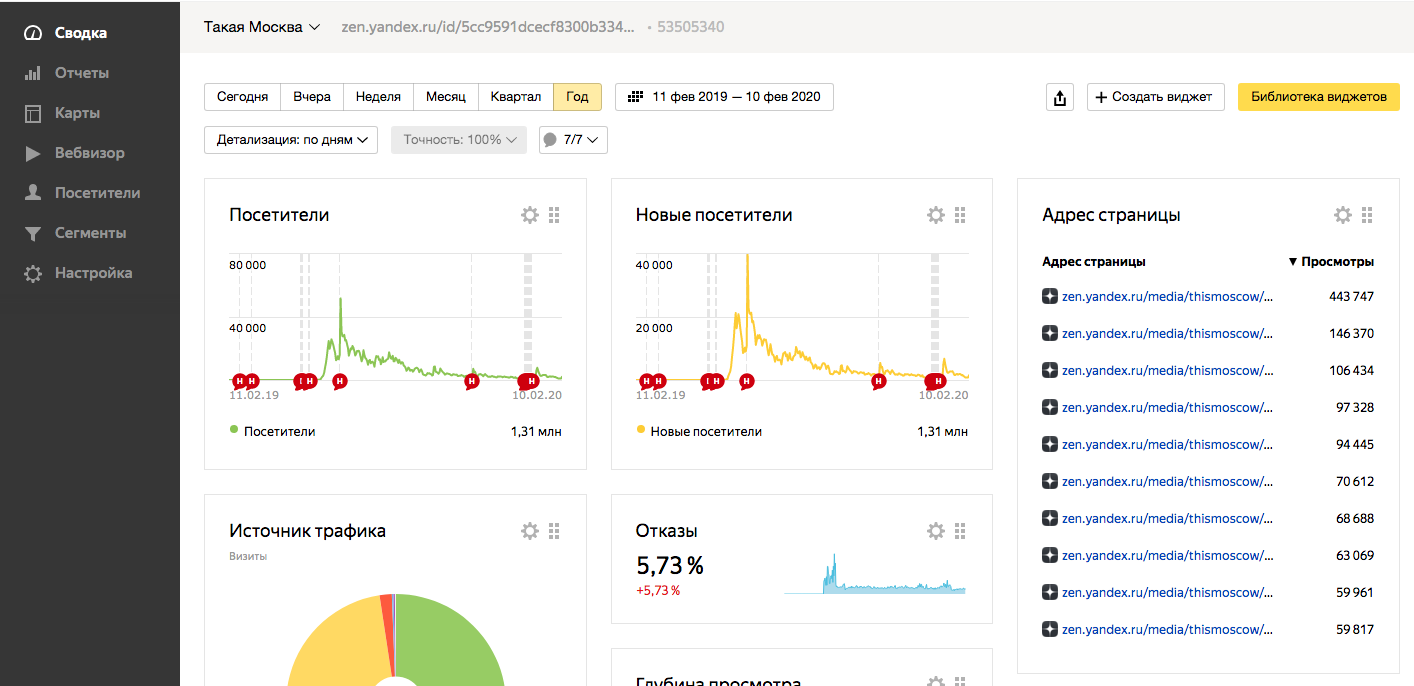Select the Месяц period

[446, 97]
